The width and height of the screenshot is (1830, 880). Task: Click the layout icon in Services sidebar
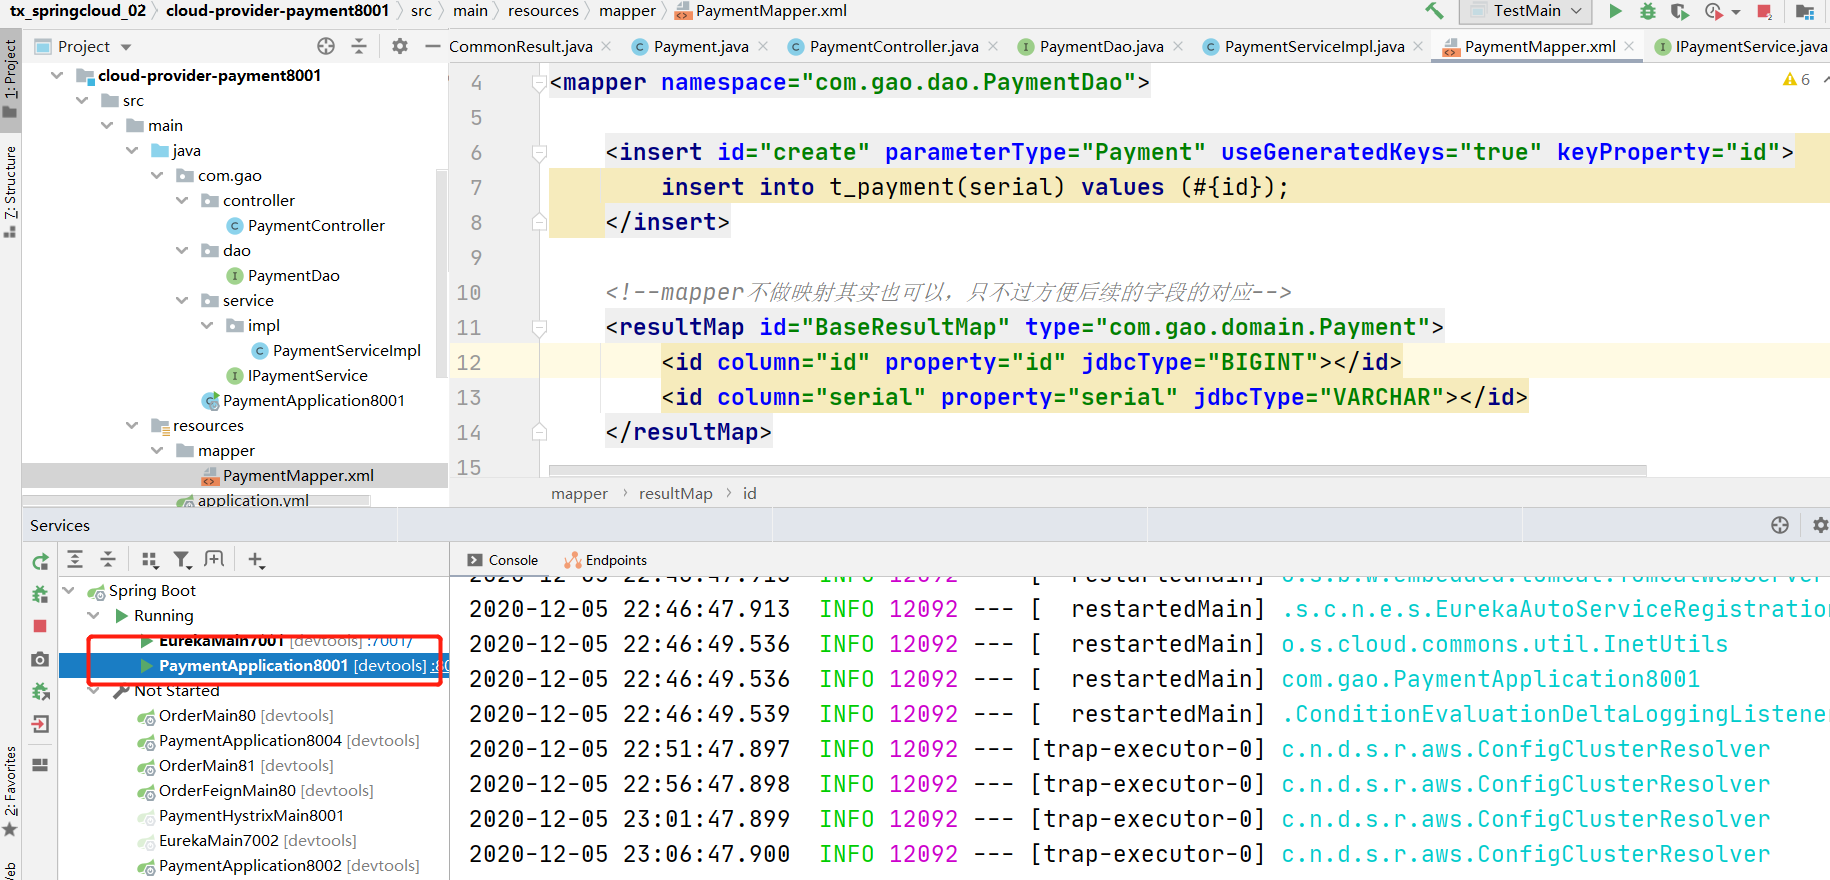(x=40, y=765)
